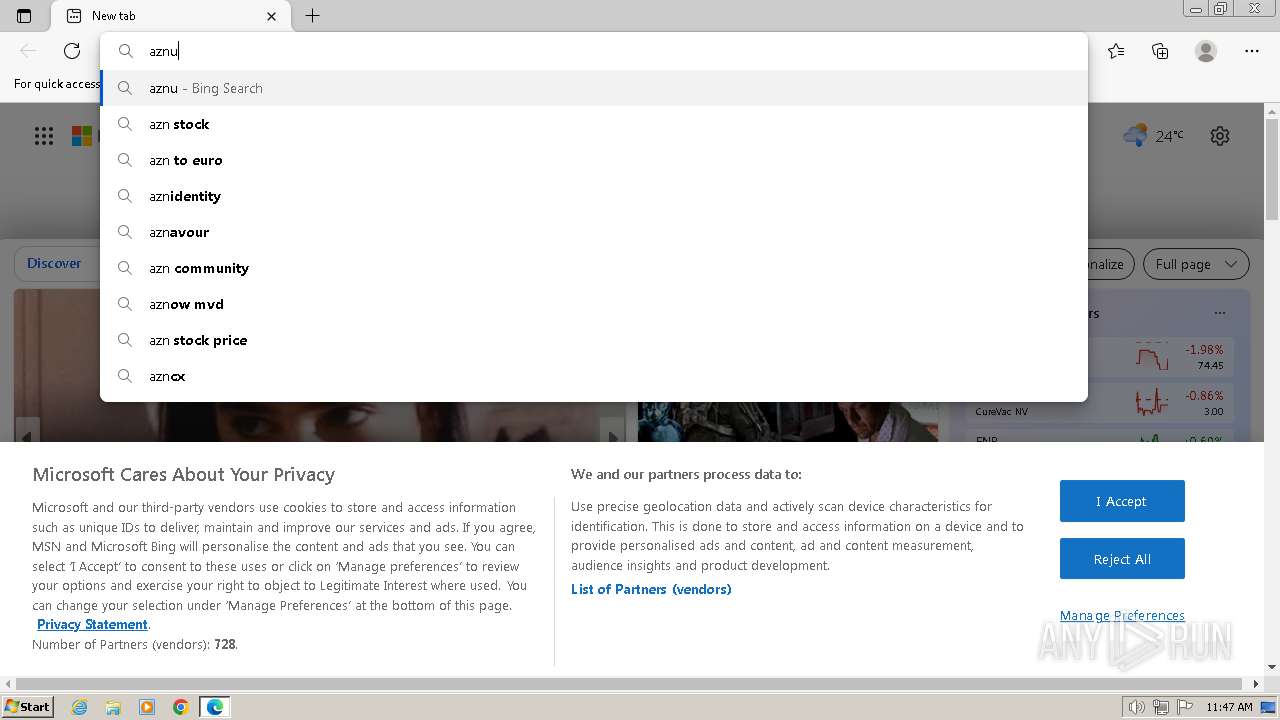Open page settings gear icon
The width and height of the screenshot is (1280, 720).
pyautogui.click(x=1220, y=136)
